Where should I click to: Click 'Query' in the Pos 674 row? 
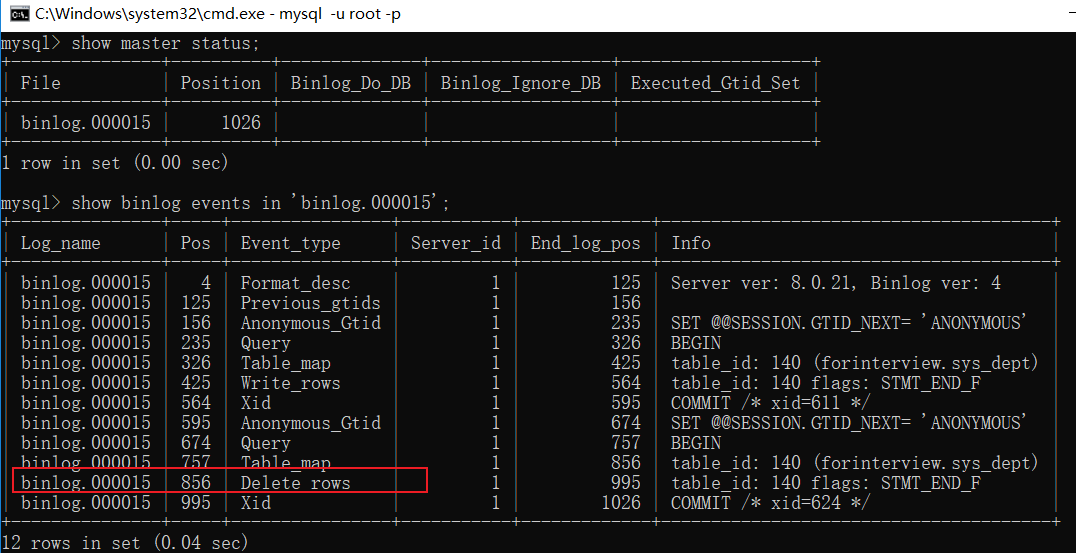[x=266, y=443]
